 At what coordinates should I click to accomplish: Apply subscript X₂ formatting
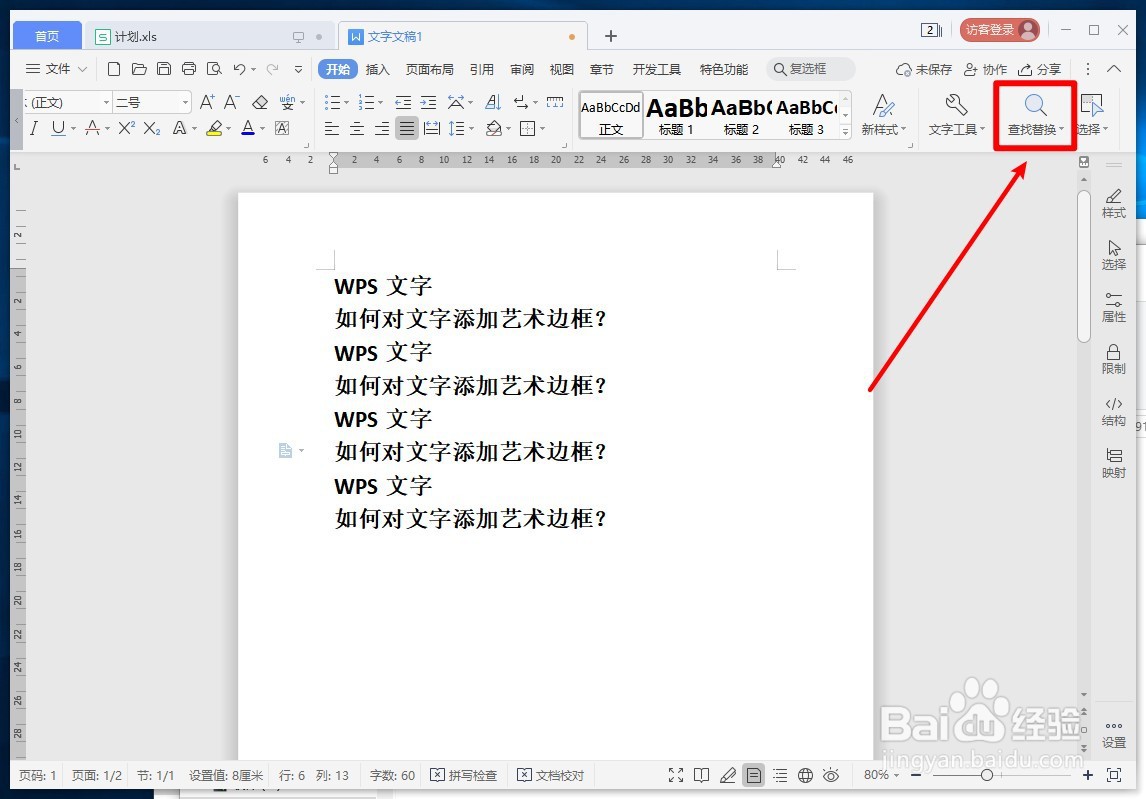(x=151, y=129)
